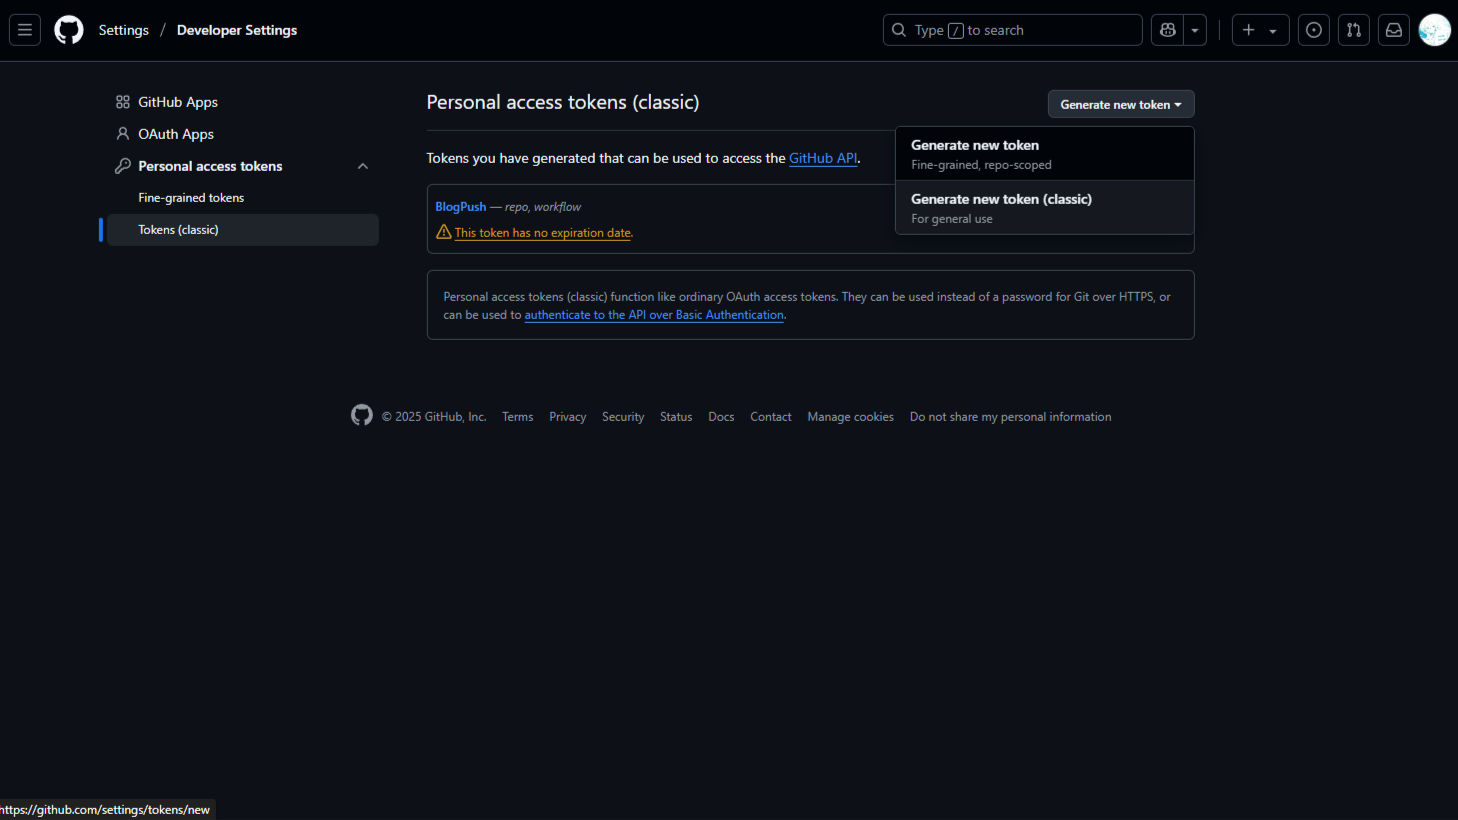
Task: Collapse the Personal access tokens chevron
Action: [x=363, y=166]
